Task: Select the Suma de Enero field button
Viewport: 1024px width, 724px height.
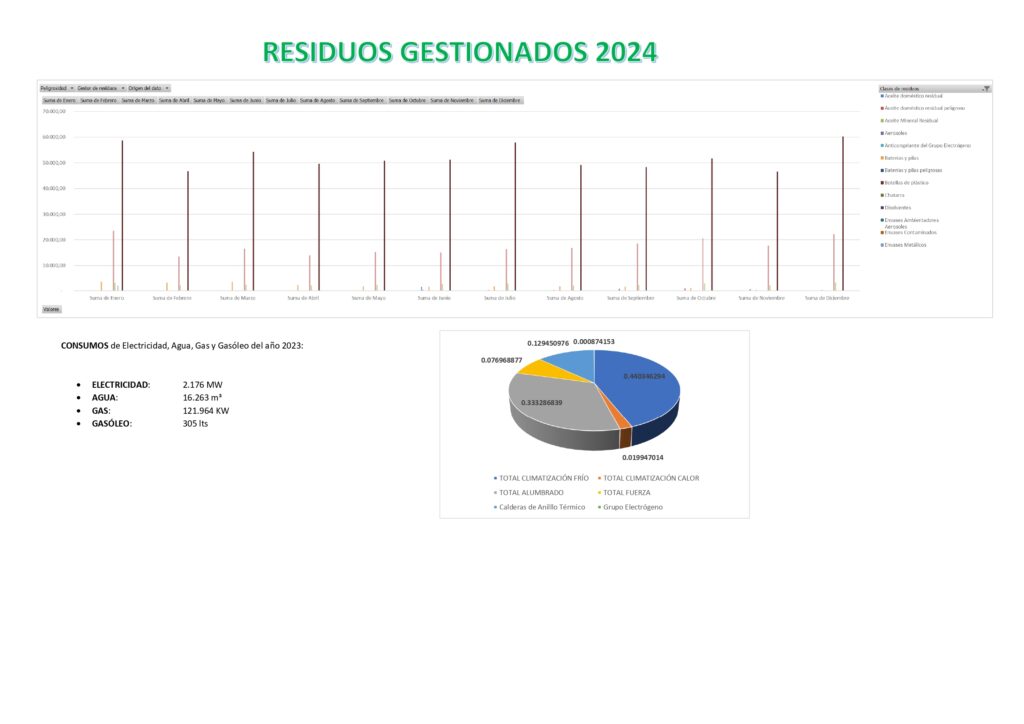Action: pos(58,100)
